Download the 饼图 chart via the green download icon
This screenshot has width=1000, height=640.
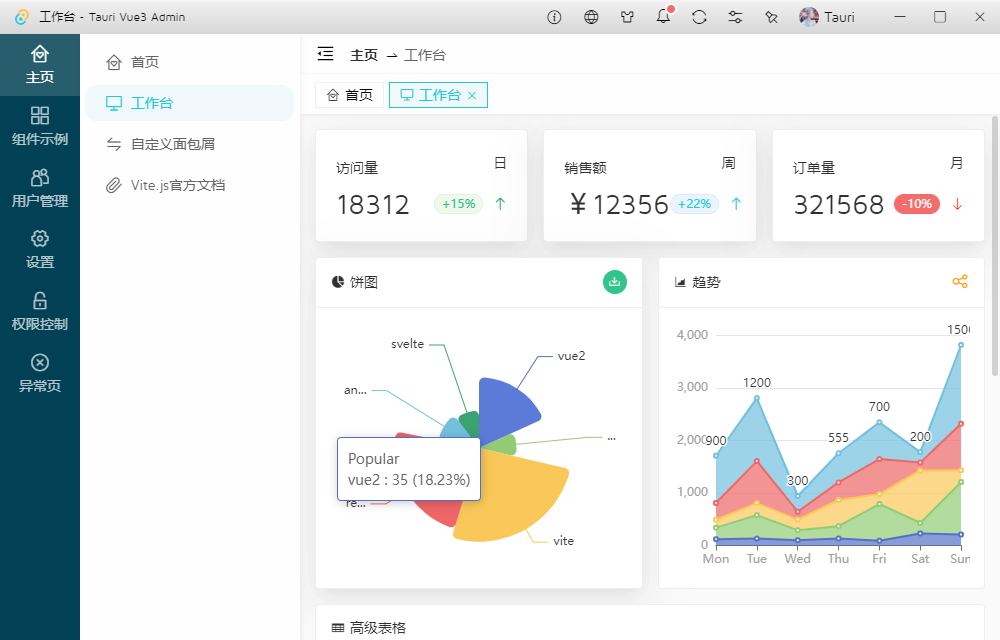pyautogui.click(x=615, y=282)
